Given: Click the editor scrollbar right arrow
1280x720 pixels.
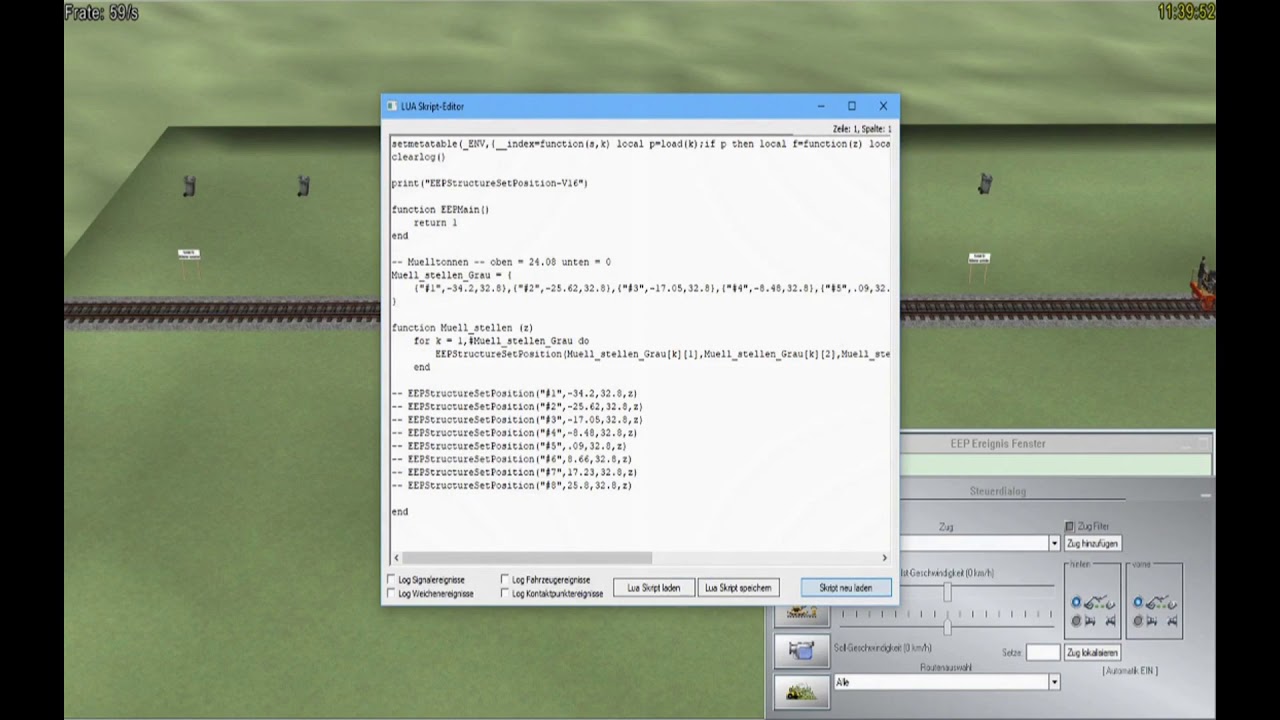Looking at the screenshot, I should coord(884,558).
